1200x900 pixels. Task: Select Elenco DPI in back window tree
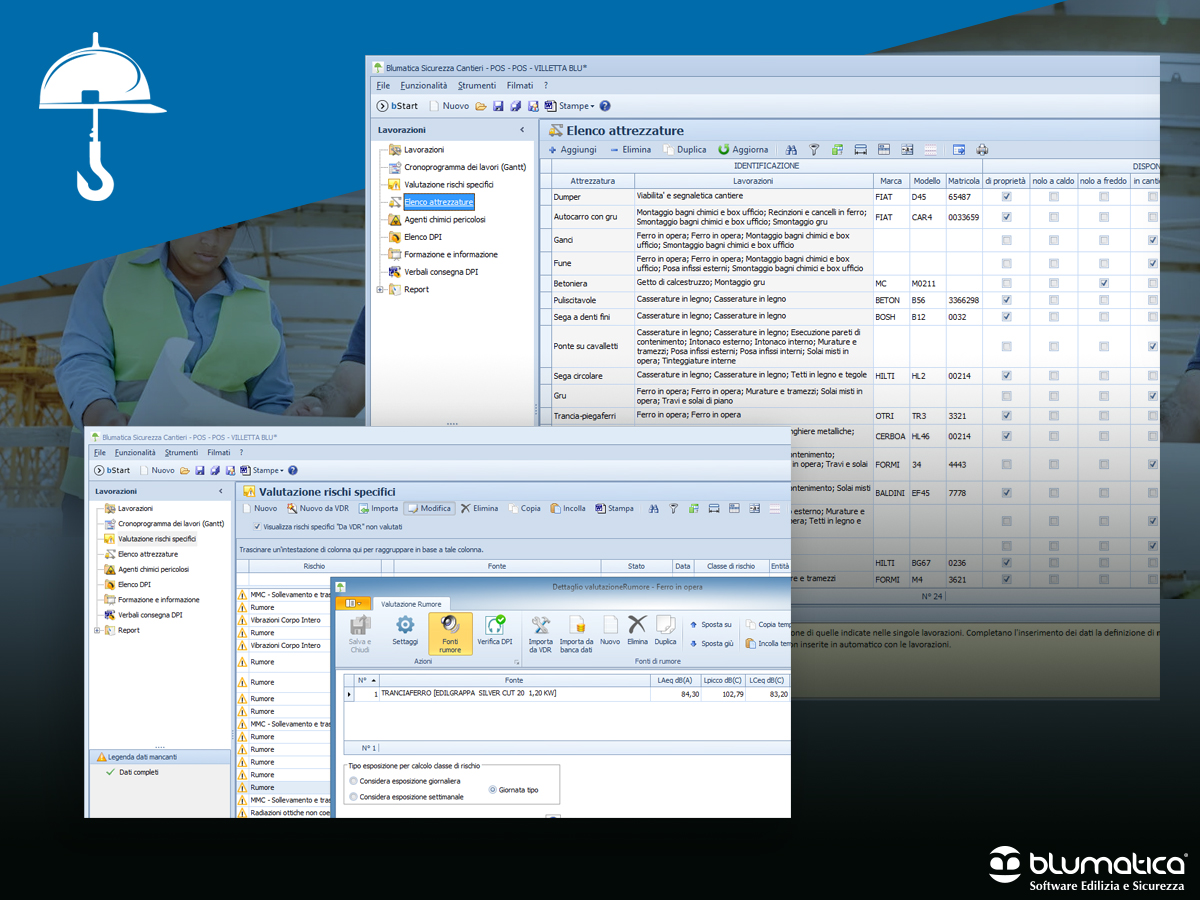click(x=423, y=237)
